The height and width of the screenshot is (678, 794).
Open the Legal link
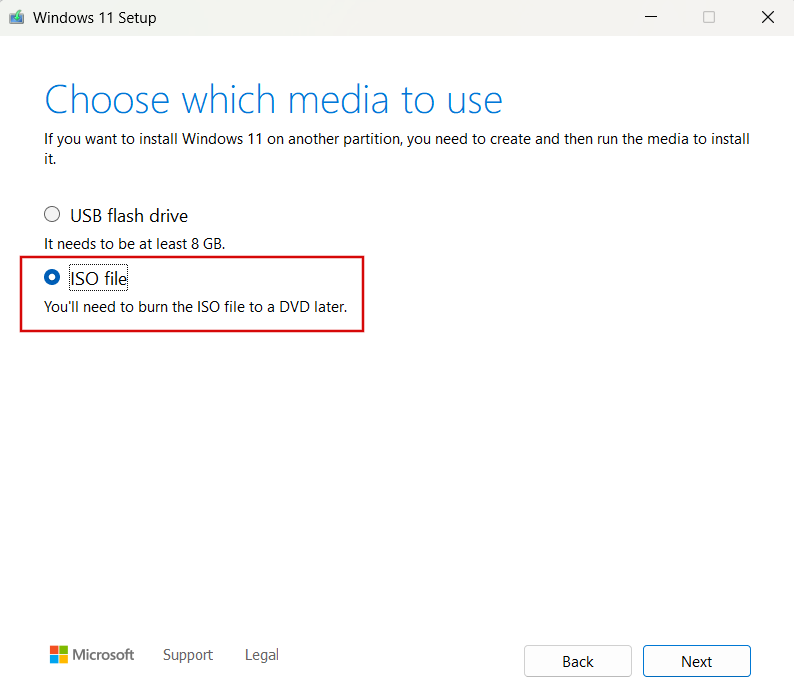[x=261, y=655]
